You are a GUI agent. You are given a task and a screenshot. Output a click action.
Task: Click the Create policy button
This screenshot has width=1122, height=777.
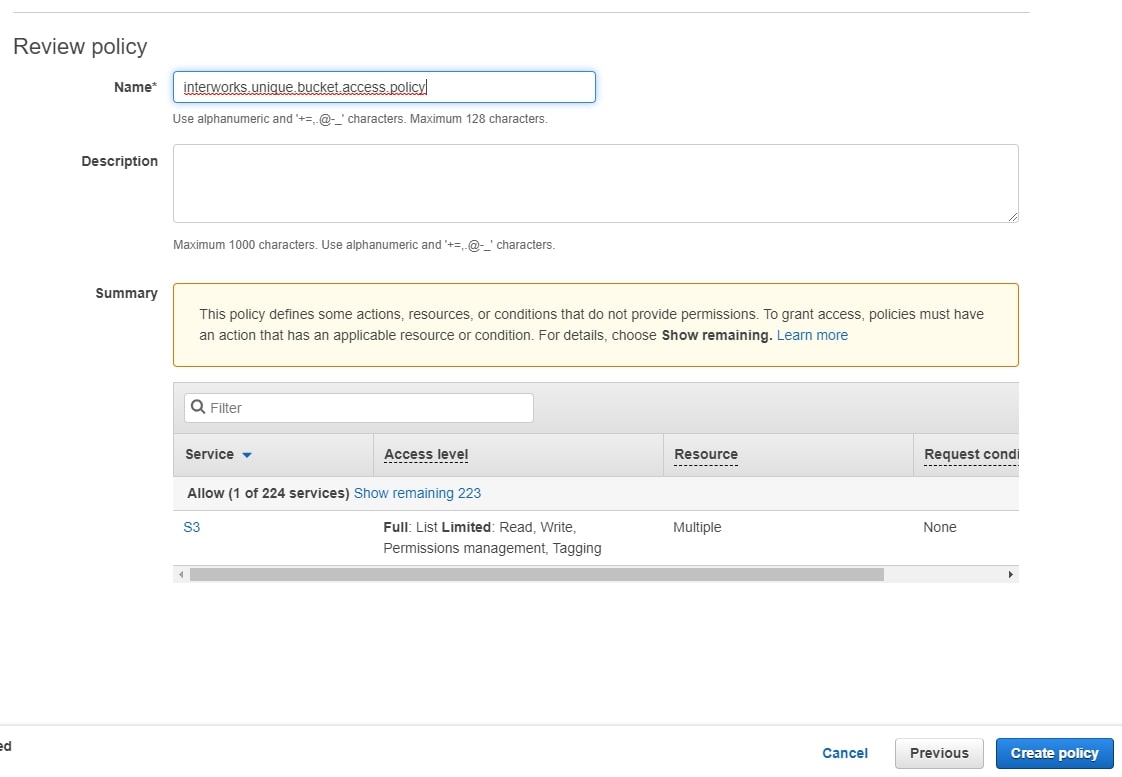point(1054,753)
